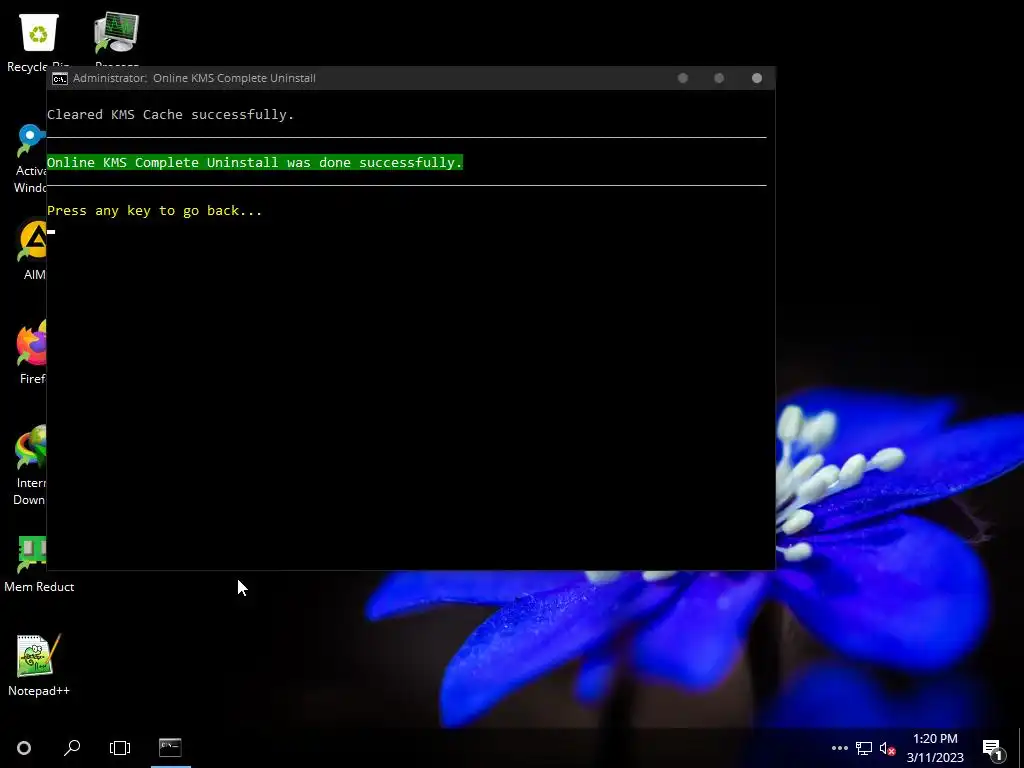Image resolution: width=1024 pixels, height=768 pixels.
Task: Click the green highlighted uninstall success message
Action: [255, 162]
